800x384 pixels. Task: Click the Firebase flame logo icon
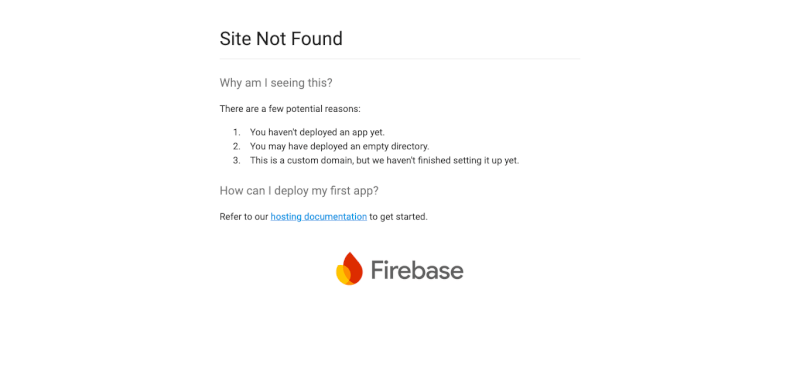349,269
